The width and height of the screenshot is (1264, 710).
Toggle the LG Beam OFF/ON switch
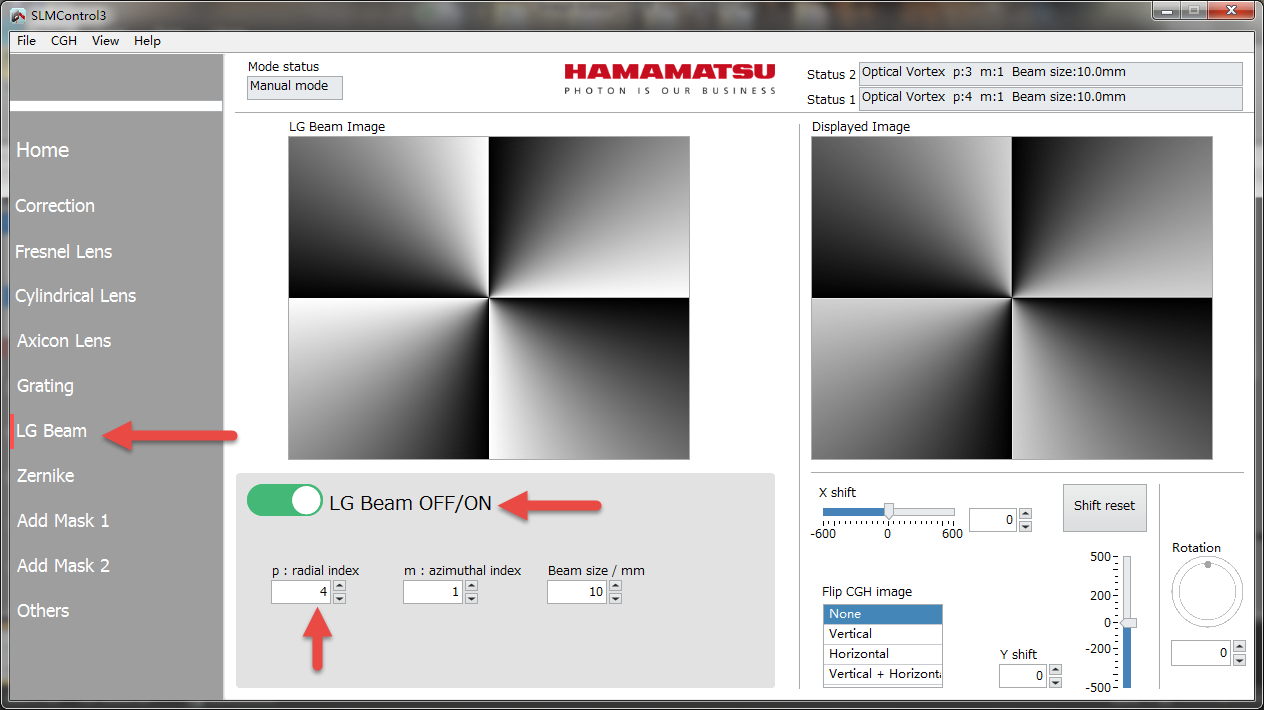click(285, 501)
